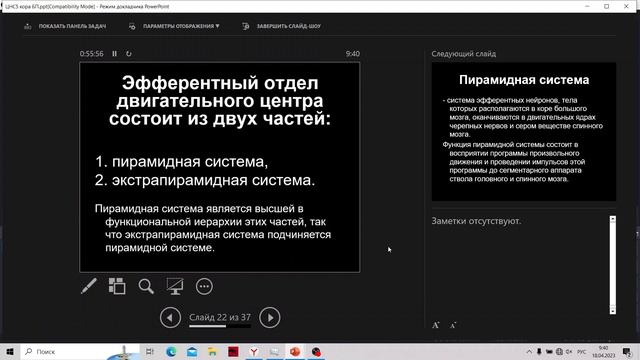The image size is (640, 360).
Task: Click the current clock time above the slide
Action: (x=353, y=53)
